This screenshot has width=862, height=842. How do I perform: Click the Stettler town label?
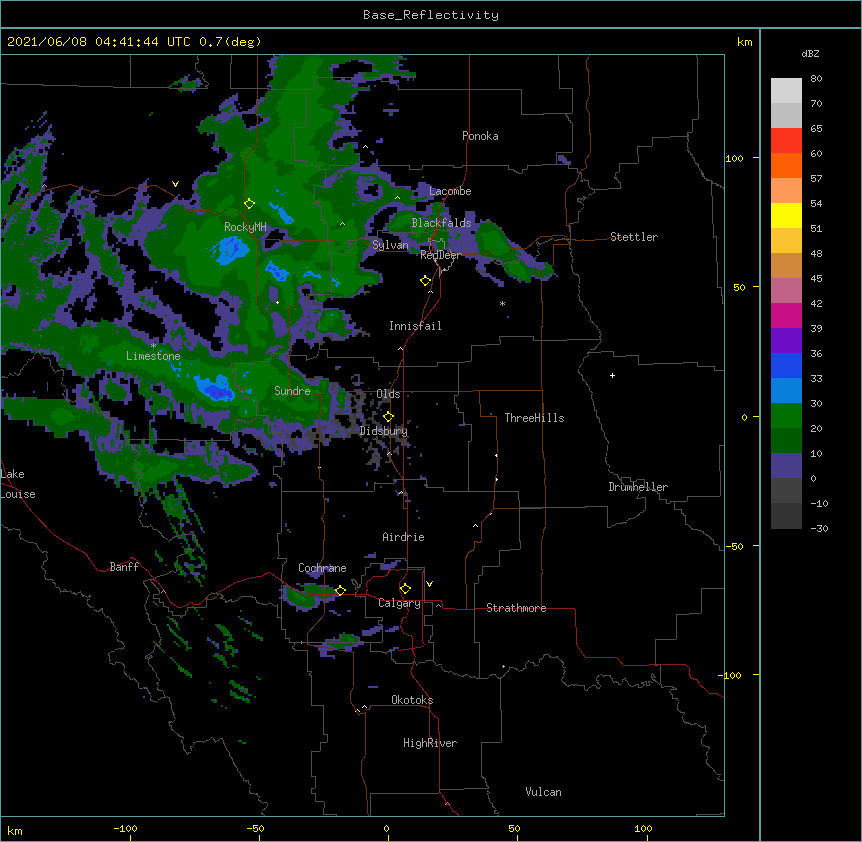click(634, 237)
